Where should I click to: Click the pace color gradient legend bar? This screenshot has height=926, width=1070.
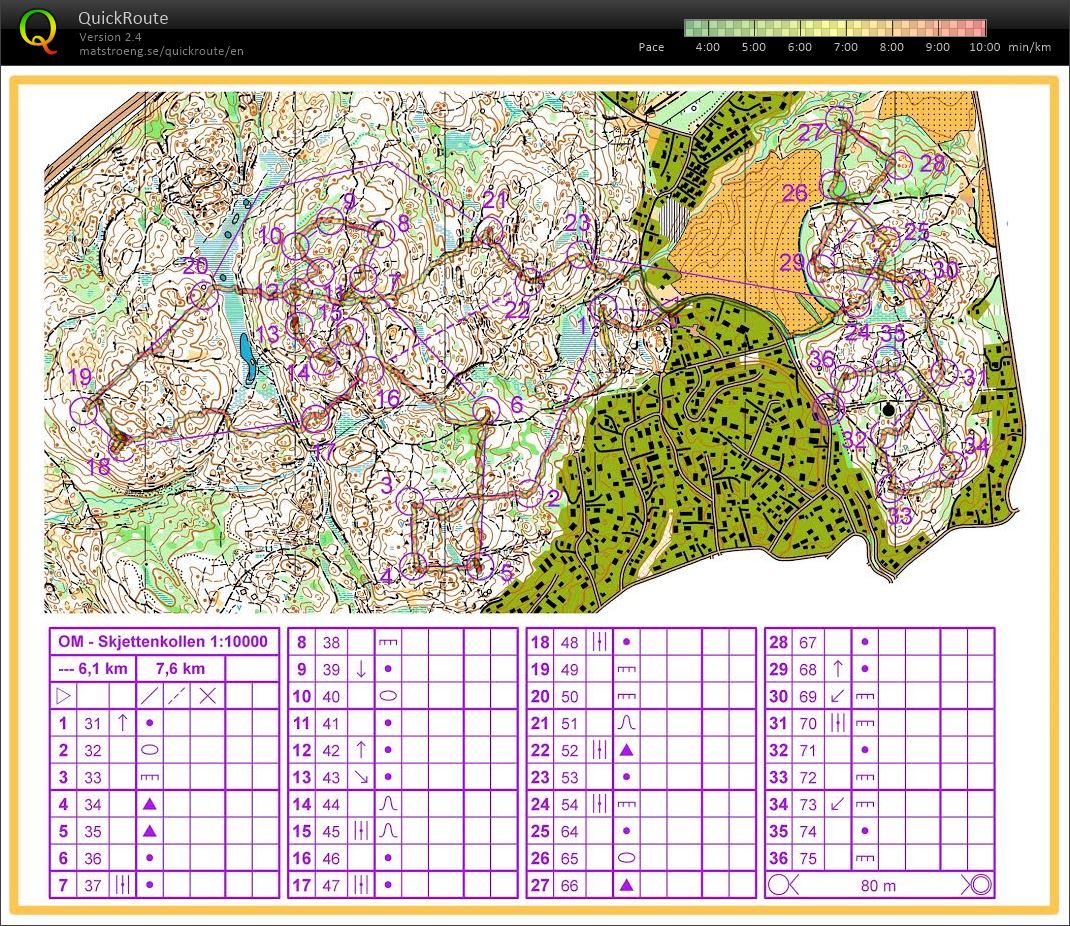[x=835, y=28]
